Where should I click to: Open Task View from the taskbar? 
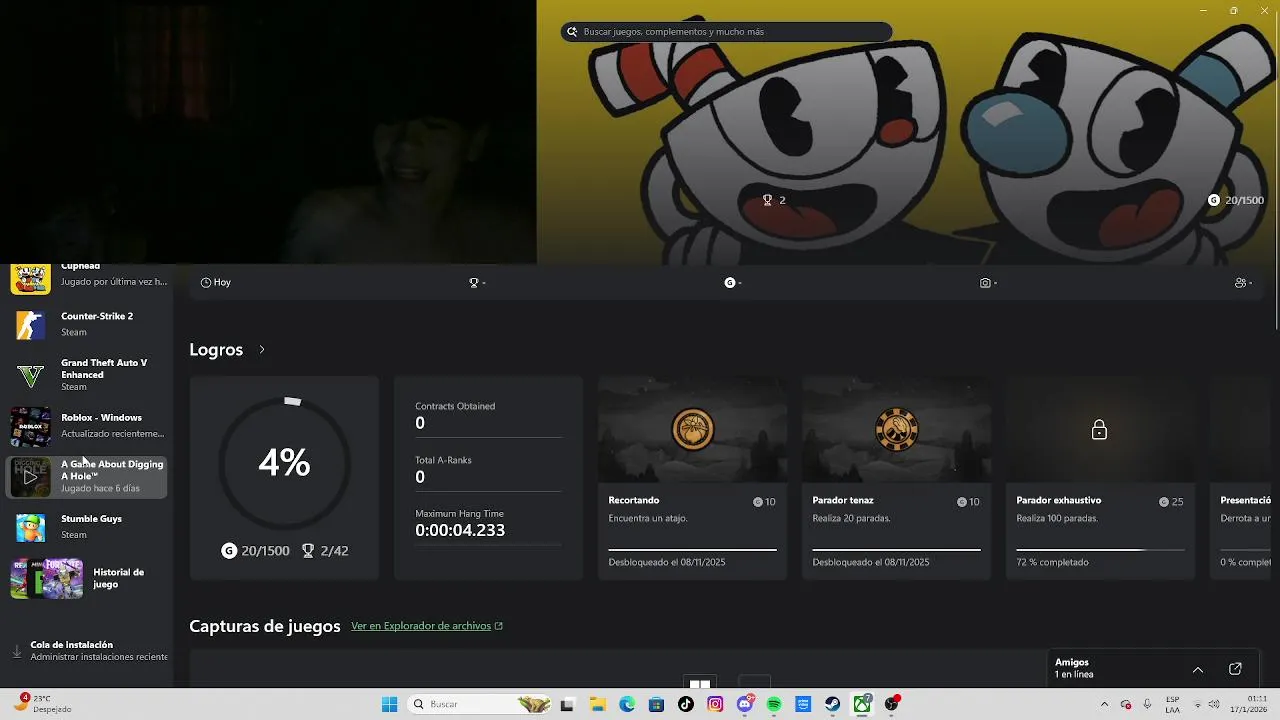pos(567,704)
